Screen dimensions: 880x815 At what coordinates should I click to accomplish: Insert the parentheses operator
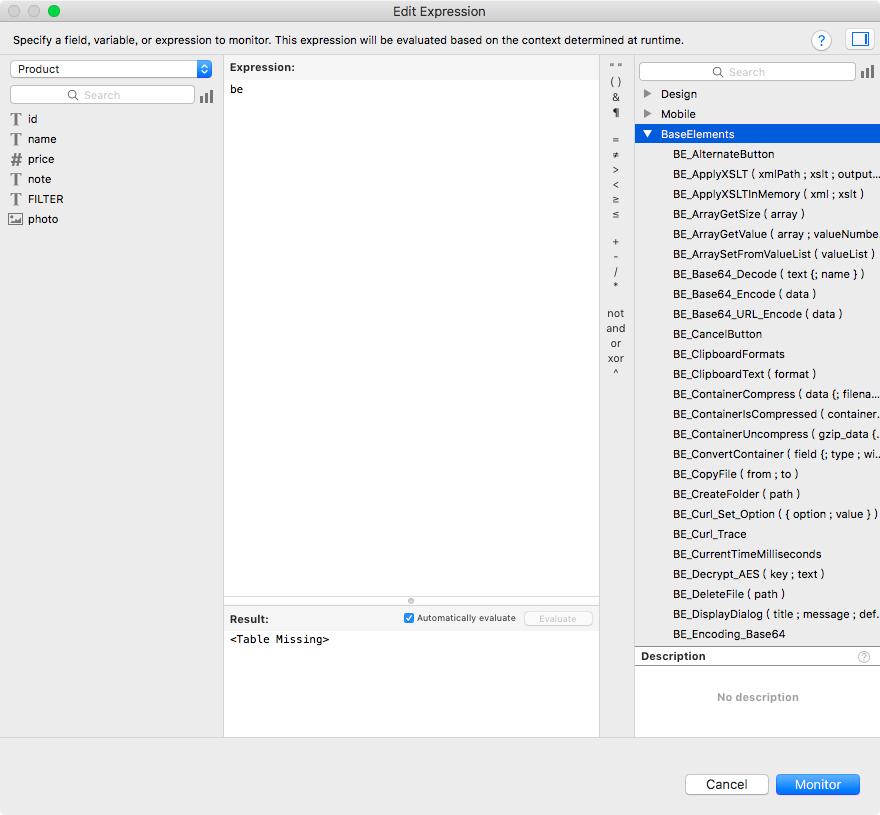(616, 81)
